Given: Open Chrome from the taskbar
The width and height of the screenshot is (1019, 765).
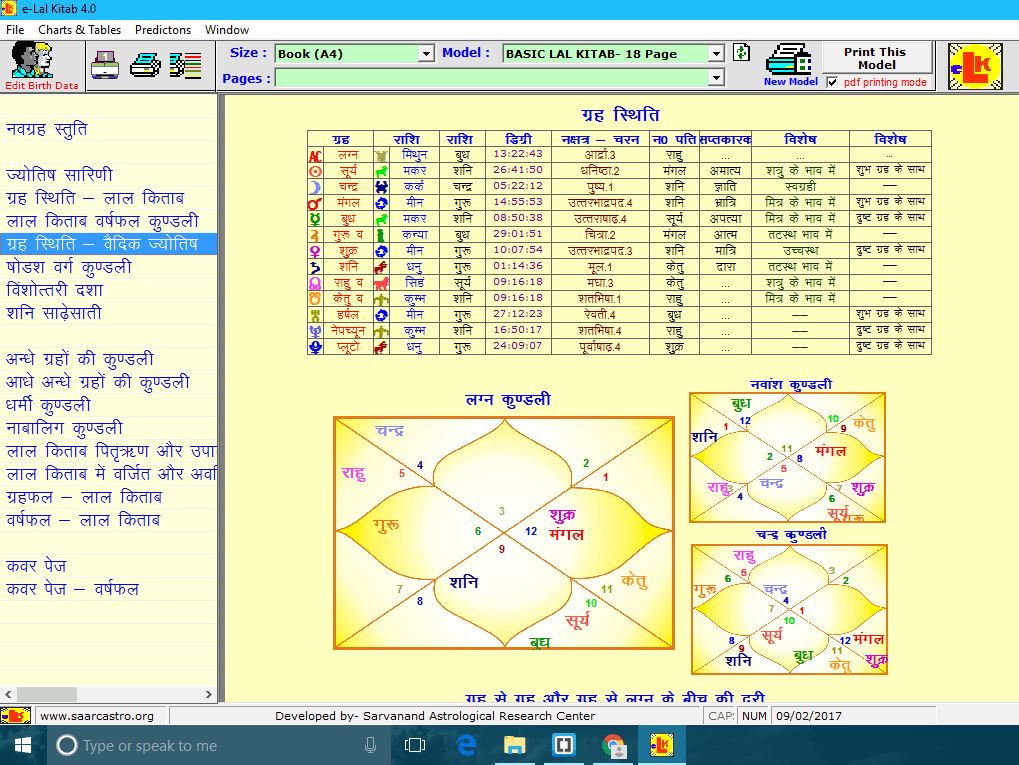Looking at the screenshot, I should click(x=613, y=746).
